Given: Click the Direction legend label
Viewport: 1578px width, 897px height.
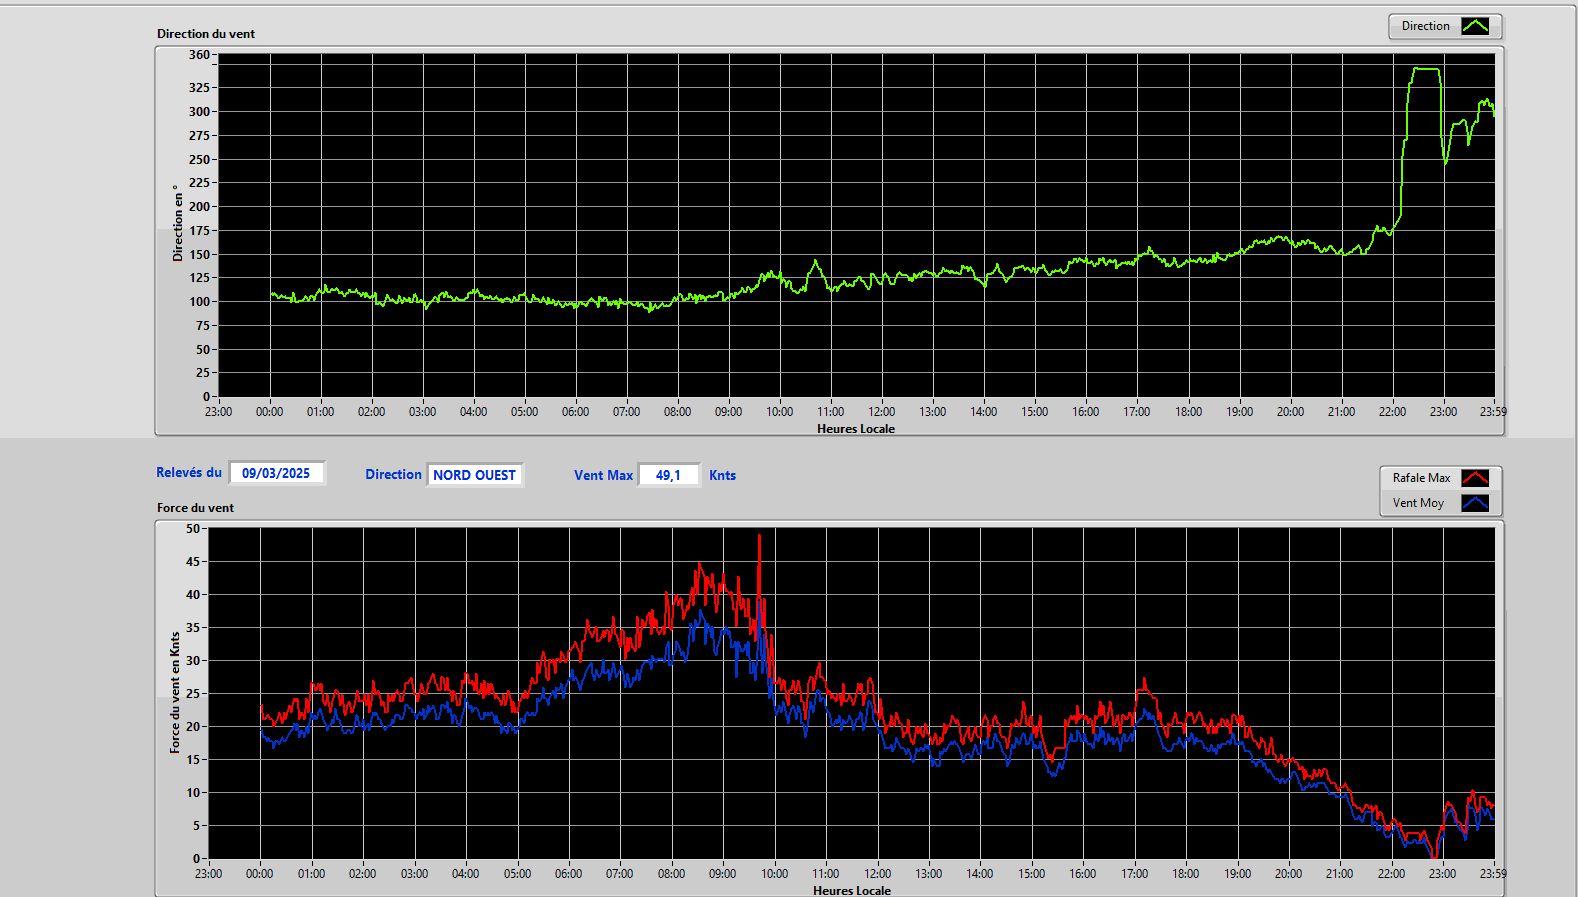Looking at the screenshot, I should [1425, 26].
